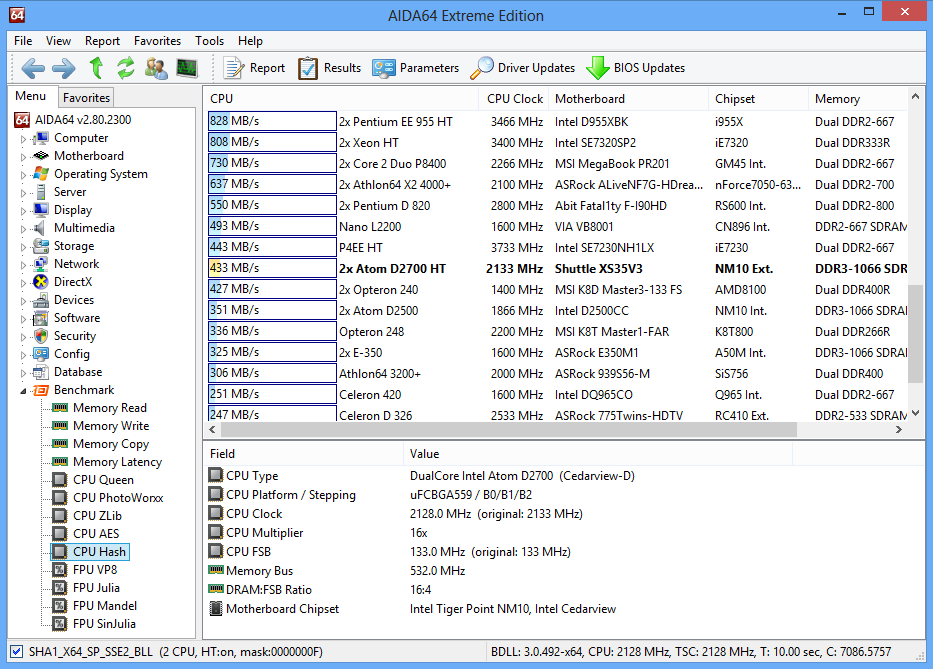Select the DirectX tree icon
Image resolution: width=933 pixels, height=669 pixels.
(41, 282)
